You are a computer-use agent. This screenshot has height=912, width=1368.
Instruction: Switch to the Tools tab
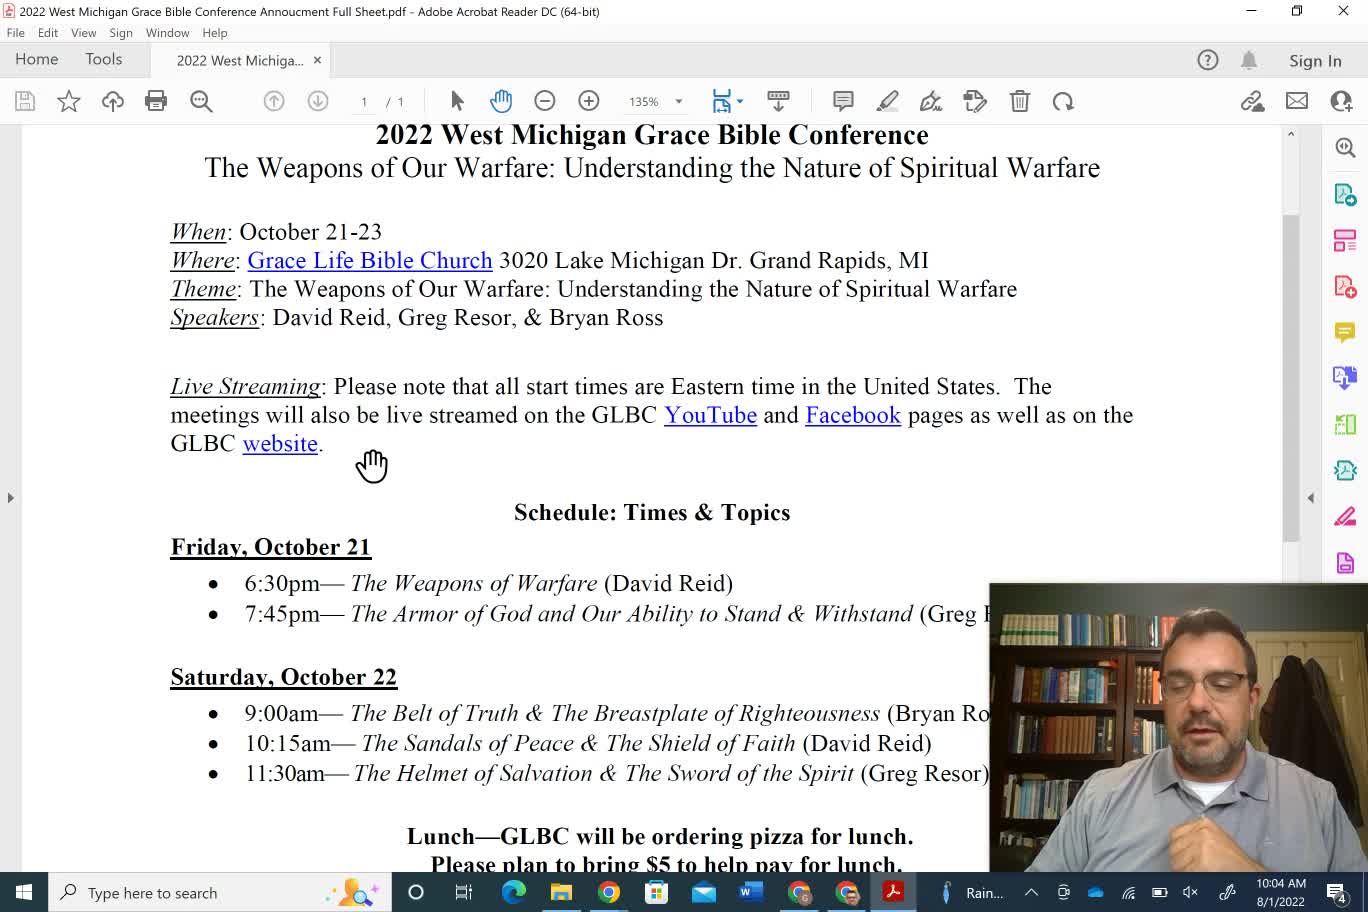(104, 60)
